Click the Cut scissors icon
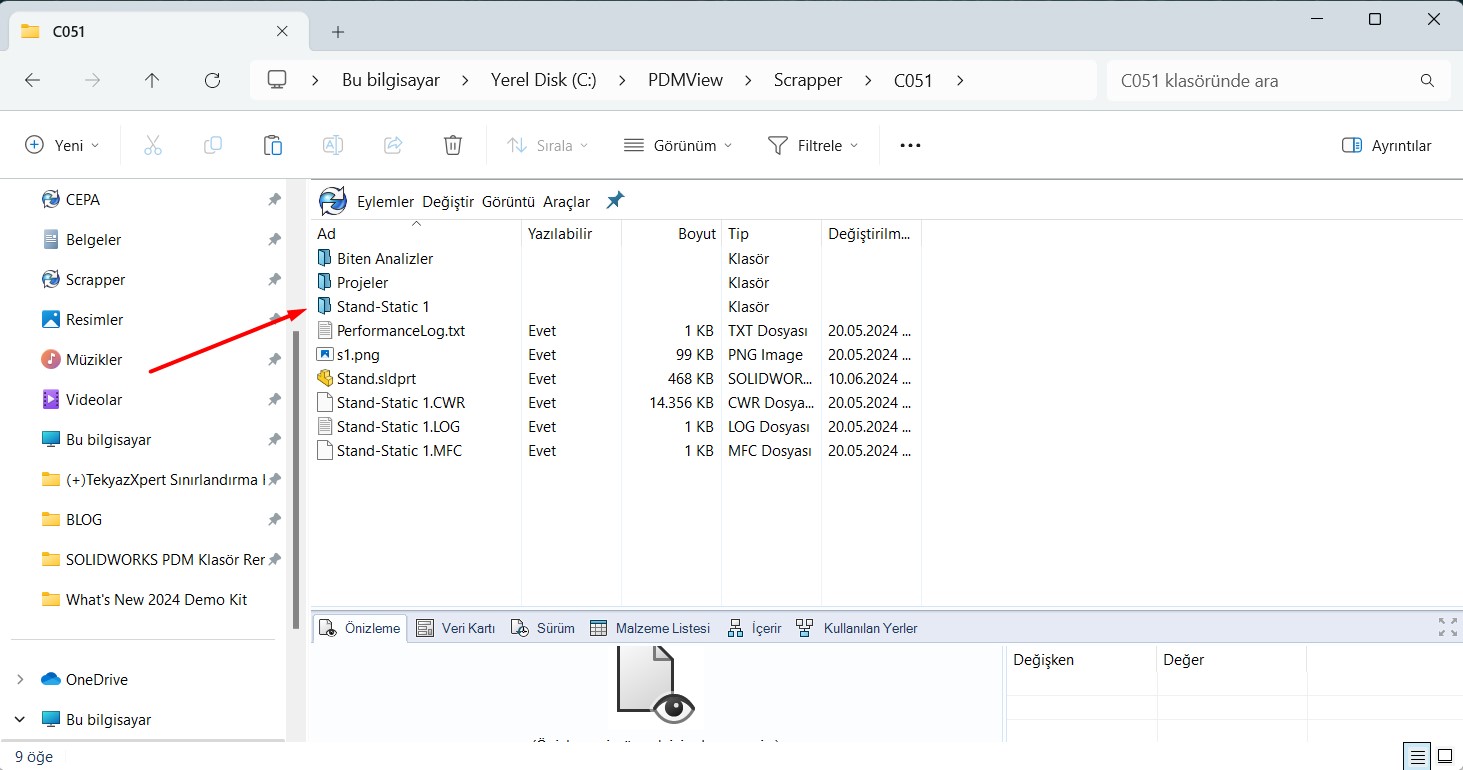Viewport: 1463px width, 770px height. pyautogui.click(x=153, y=145)
